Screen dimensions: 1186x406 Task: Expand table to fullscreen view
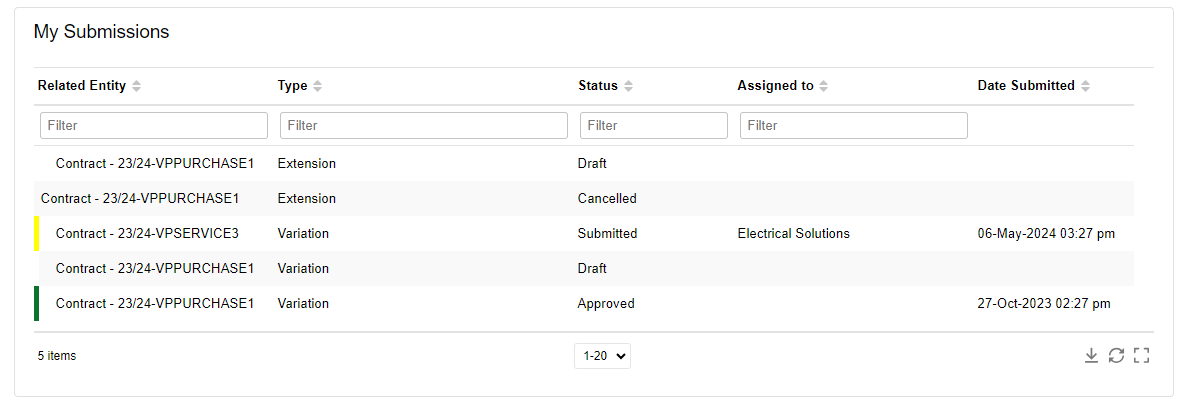(x=1141, y=355)
